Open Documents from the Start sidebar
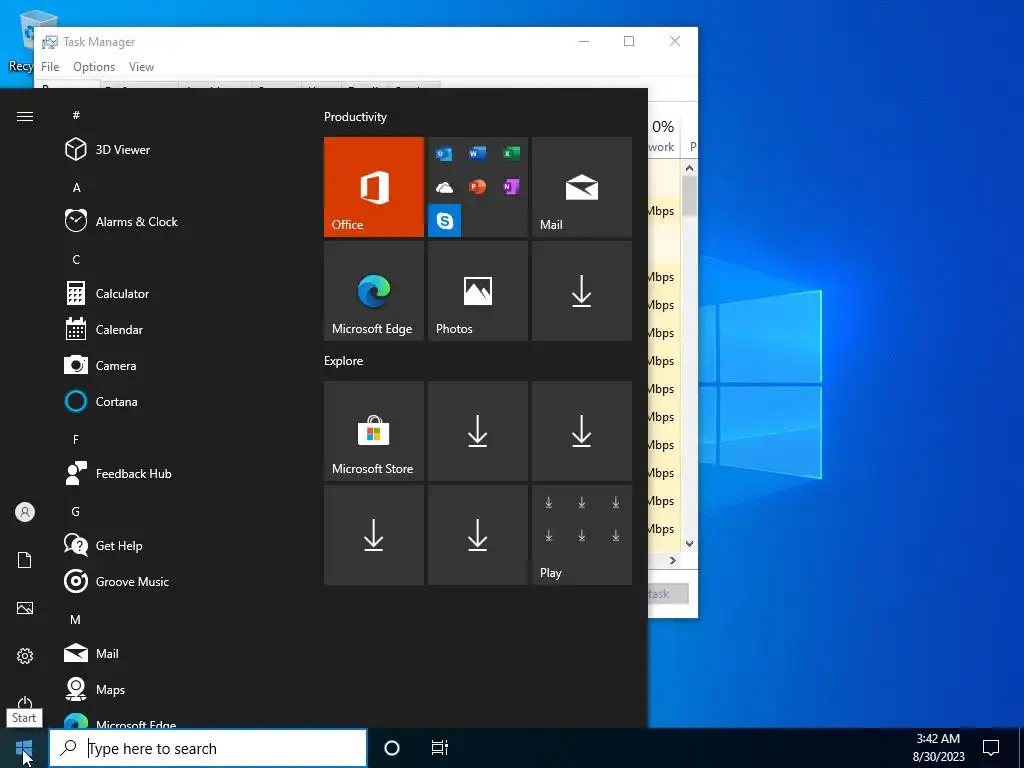1024x768 pixels. click(x=25, y=560)
